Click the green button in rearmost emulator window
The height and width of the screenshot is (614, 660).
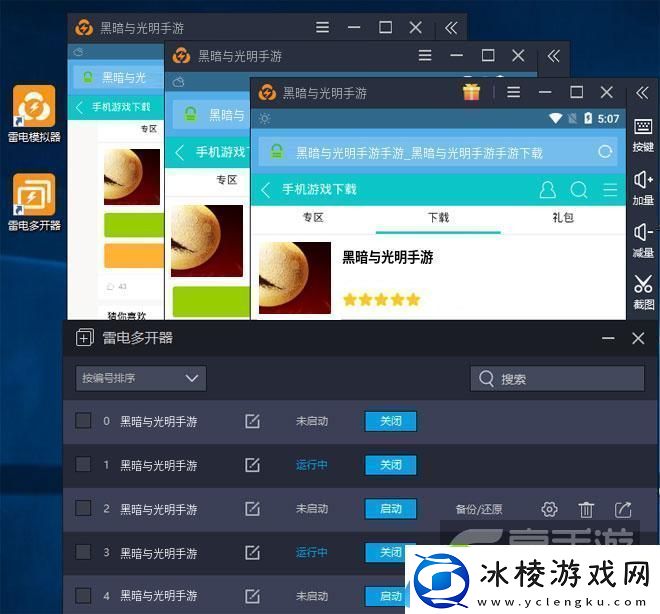pyautogui.click(x=133, y=225)
